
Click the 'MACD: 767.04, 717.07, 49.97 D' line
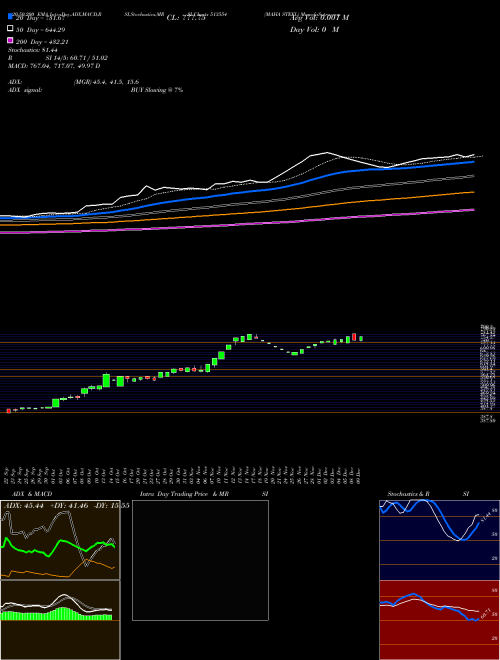pyautogui.click(x=54, y=66)
